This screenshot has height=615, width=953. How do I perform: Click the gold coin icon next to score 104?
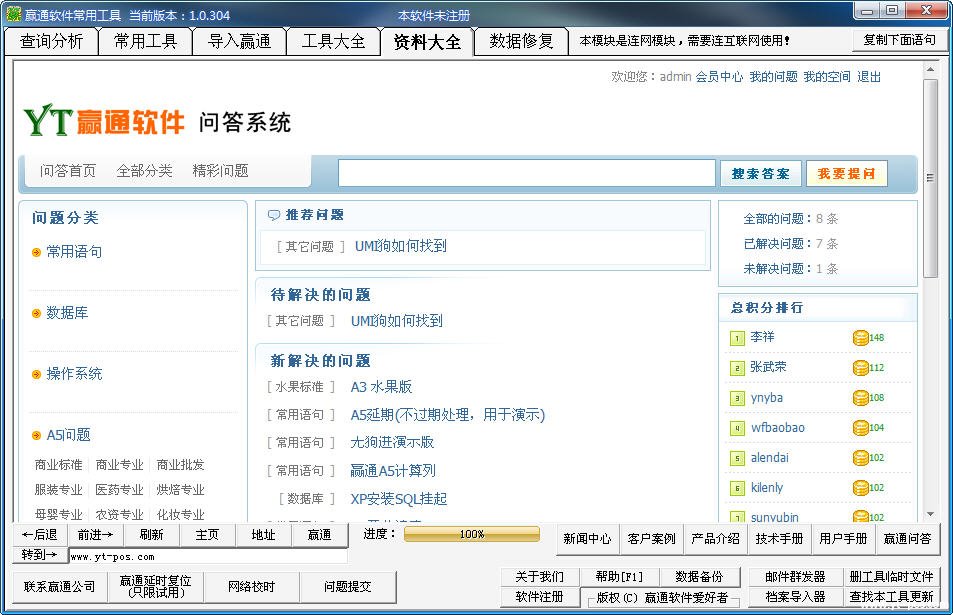[x=861, y=428]
